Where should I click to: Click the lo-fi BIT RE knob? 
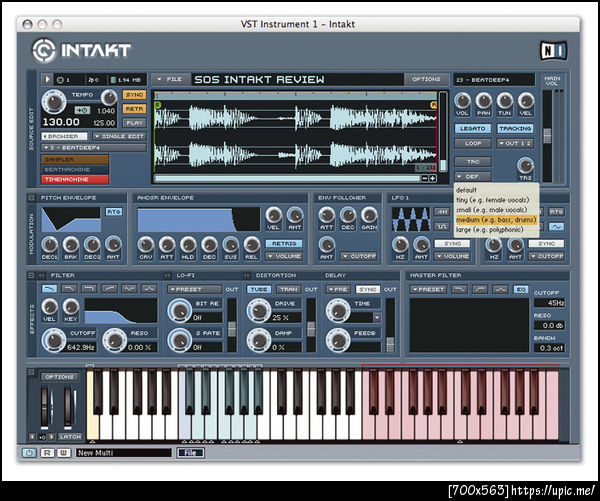click(x=180, y=310)
